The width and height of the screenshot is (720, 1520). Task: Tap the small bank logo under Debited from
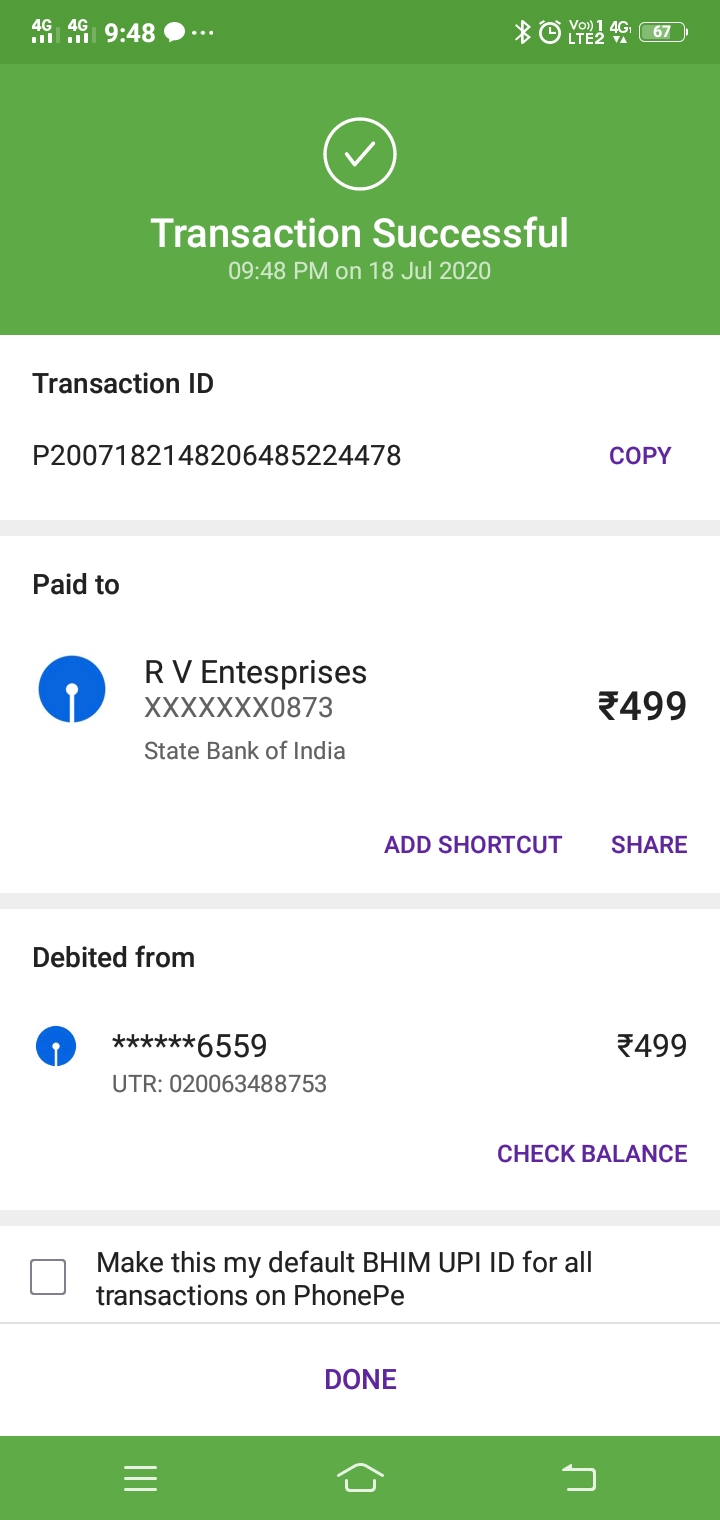pos(56,1046)
